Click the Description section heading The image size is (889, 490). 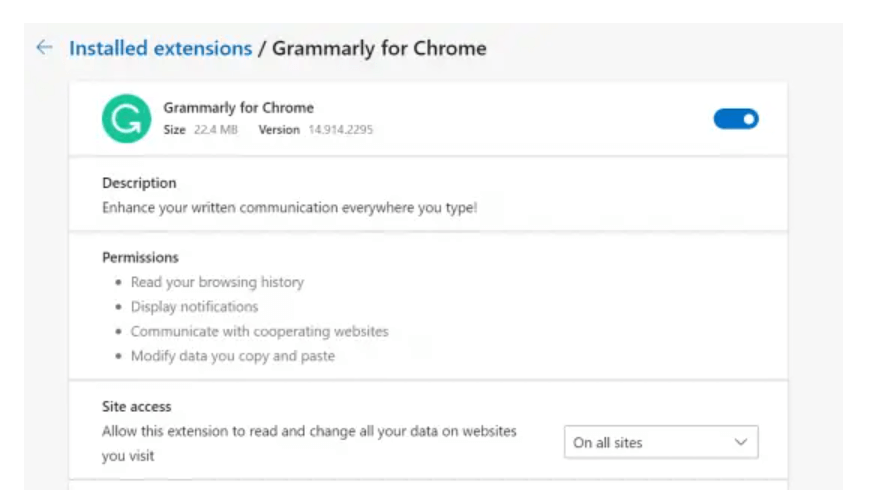[139, 183]
